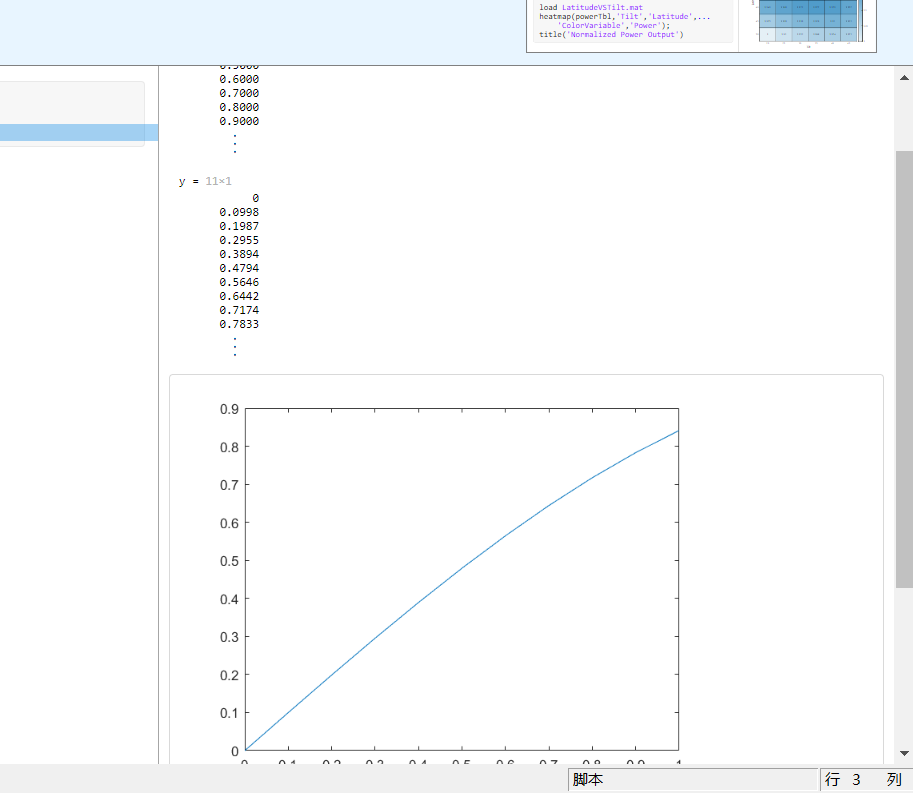The image size is (913, 793).
Task: Select the y = 11×1 variable header
Action: (x=205, y=181)
